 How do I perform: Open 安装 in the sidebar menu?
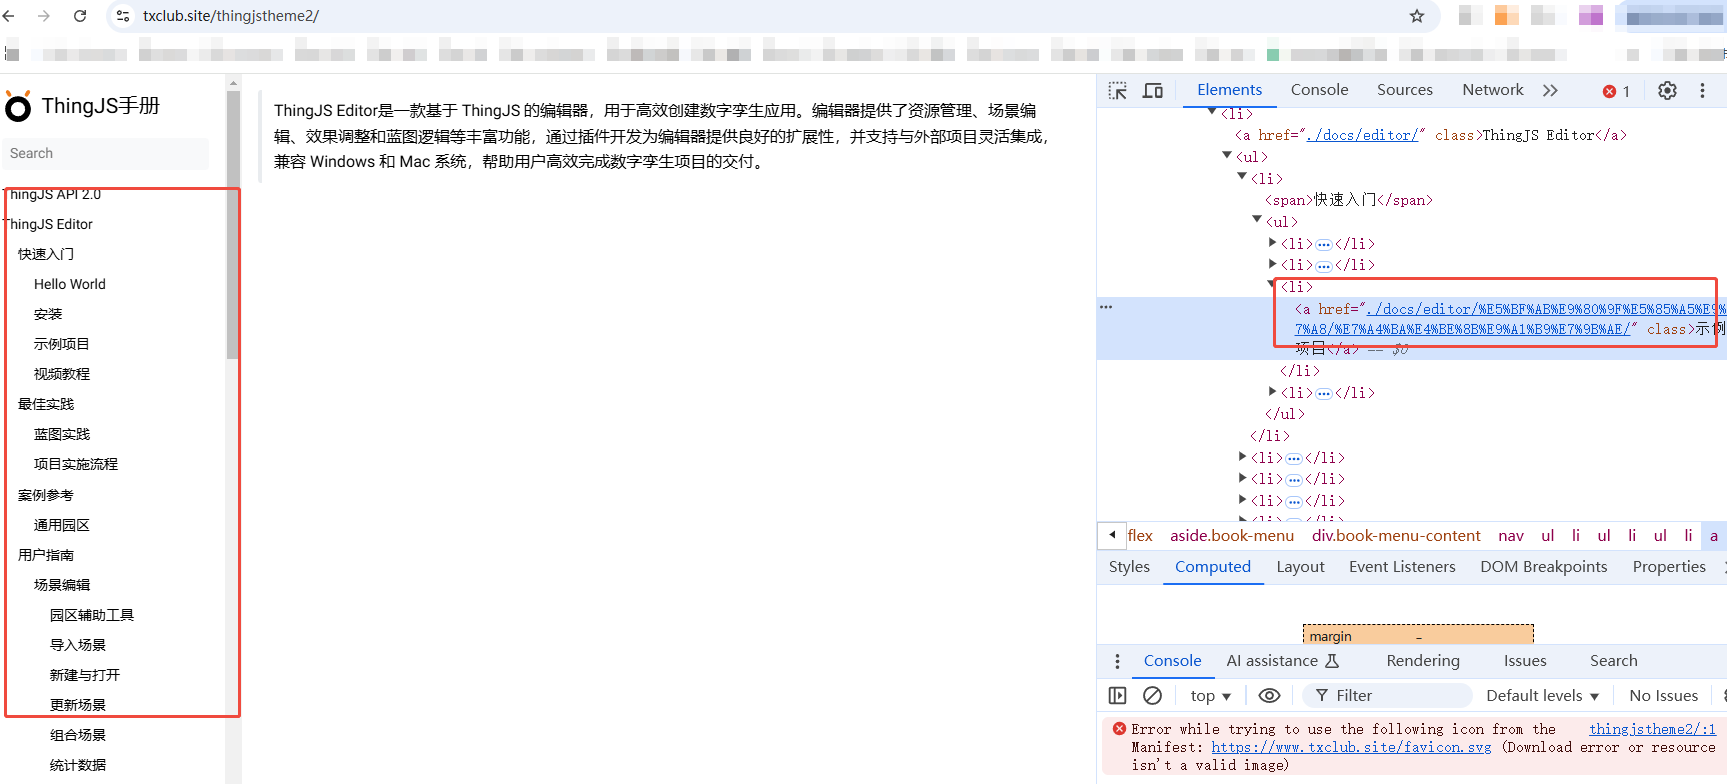(48, 314)
